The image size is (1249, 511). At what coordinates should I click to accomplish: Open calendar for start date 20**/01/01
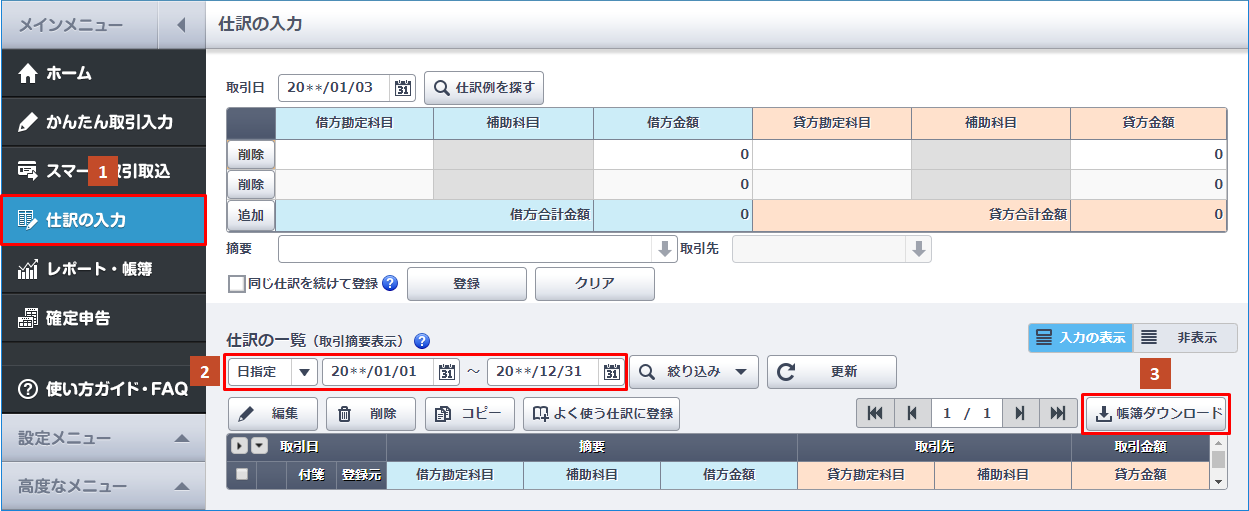click(447, 372)
